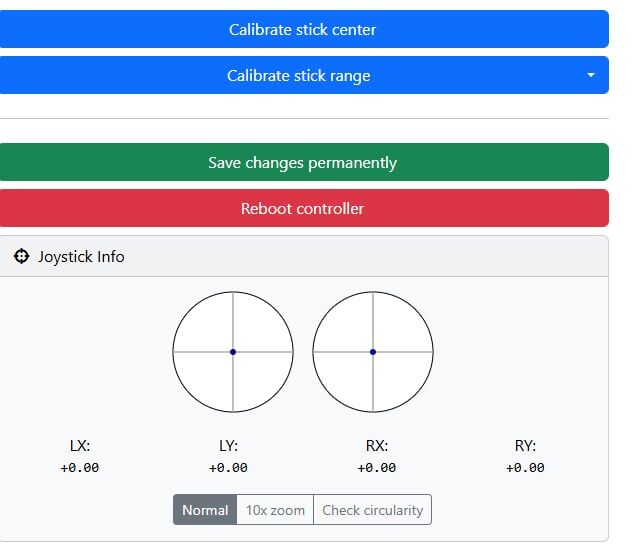Click the RX axis value
The height and width of the screenshot is (559, 633).
(x=377, y=468)
